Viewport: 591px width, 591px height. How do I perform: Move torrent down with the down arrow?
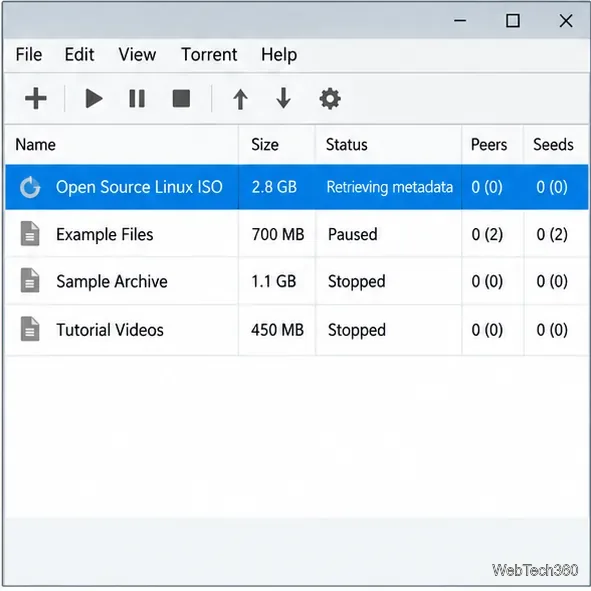[283, 98]
